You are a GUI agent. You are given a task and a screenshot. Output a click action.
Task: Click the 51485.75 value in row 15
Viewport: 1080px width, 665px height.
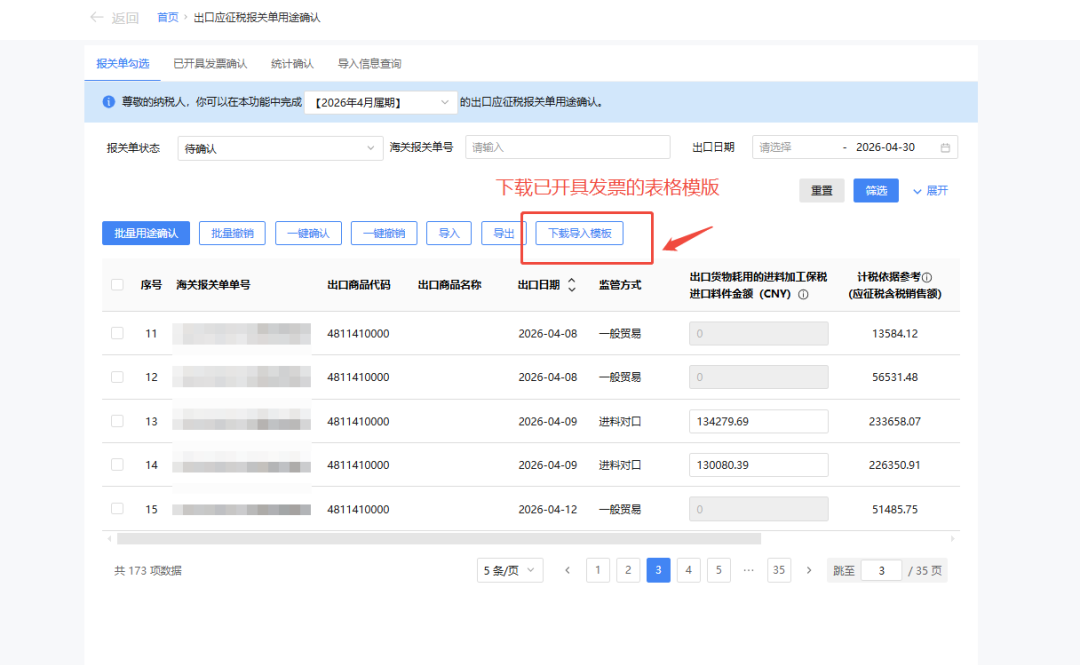[895, 509]
